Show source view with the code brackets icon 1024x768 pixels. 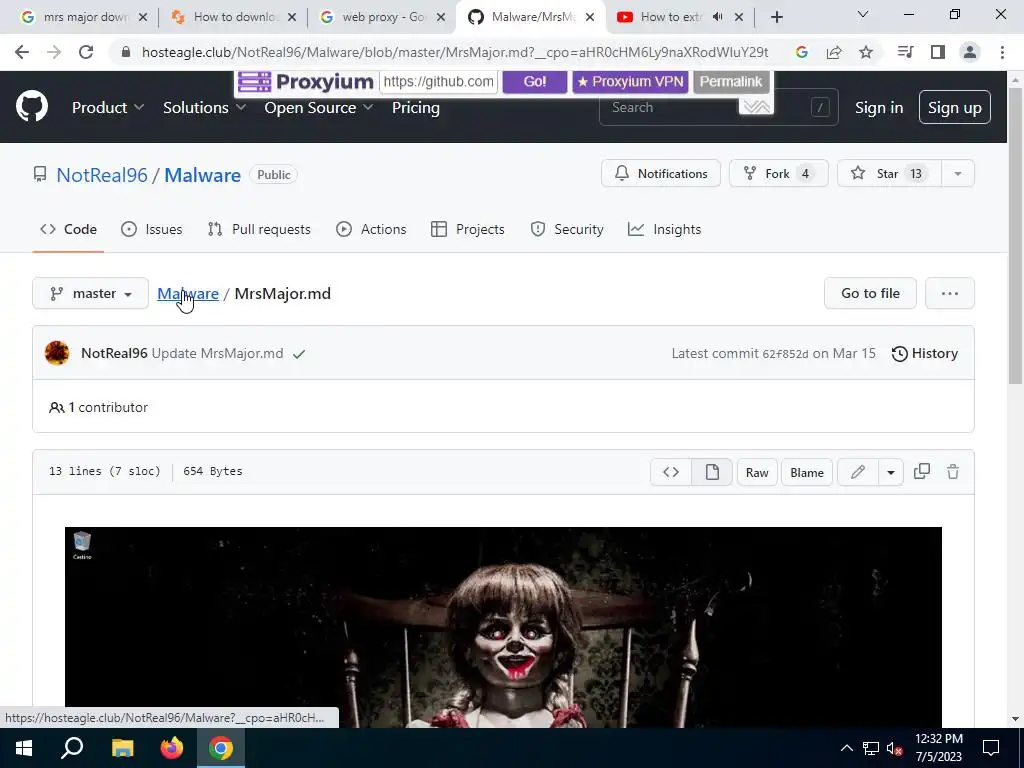pos(671,472)
